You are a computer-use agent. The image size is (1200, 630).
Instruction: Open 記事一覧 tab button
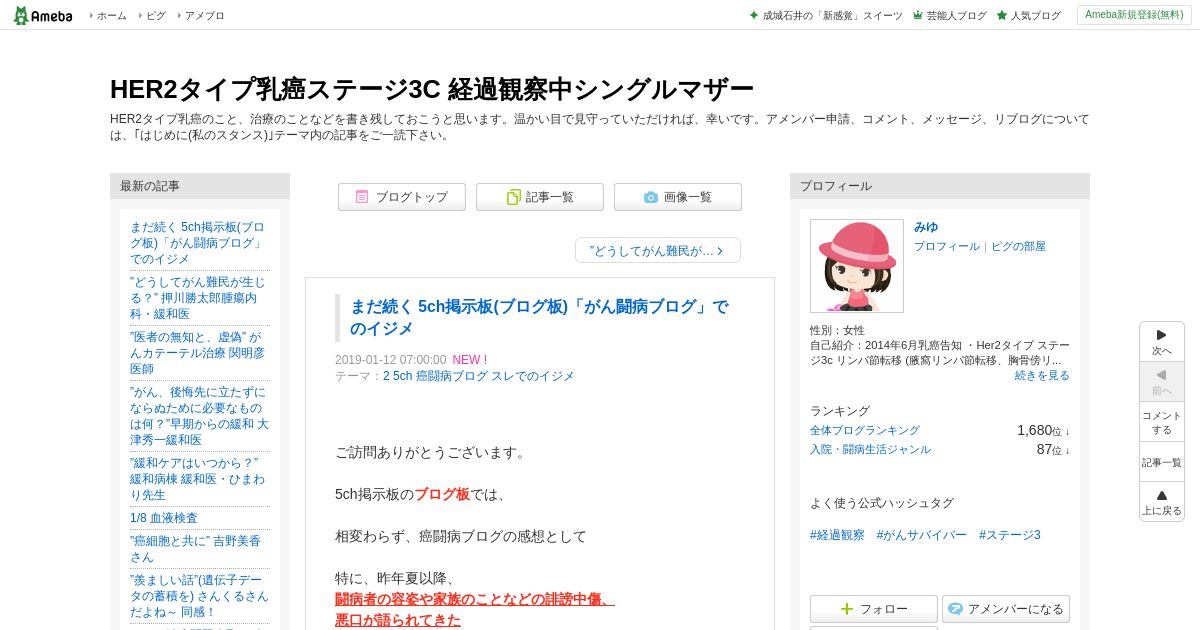(540, 197)
